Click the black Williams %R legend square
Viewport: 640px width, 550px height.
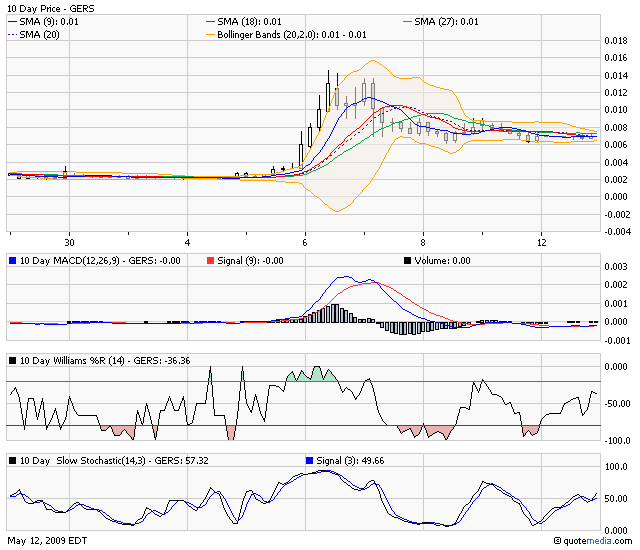pyautogui.click(x=12, y=360)
